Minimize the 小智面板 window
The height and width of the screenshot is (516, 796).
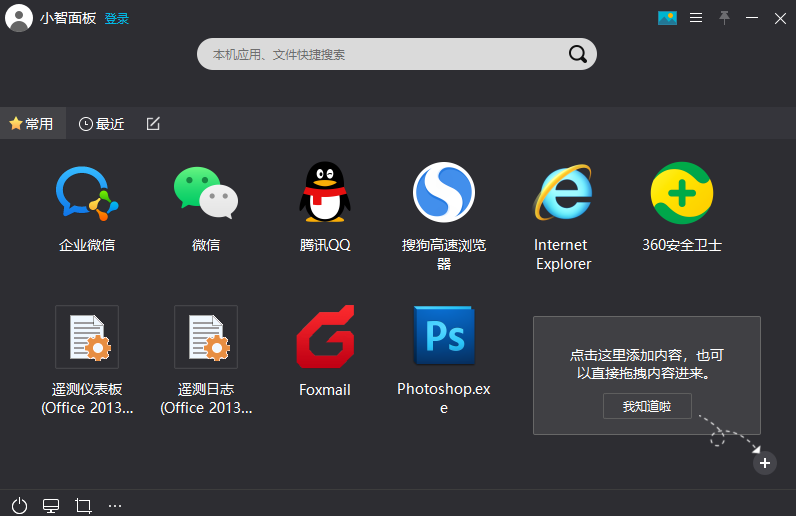752,18
